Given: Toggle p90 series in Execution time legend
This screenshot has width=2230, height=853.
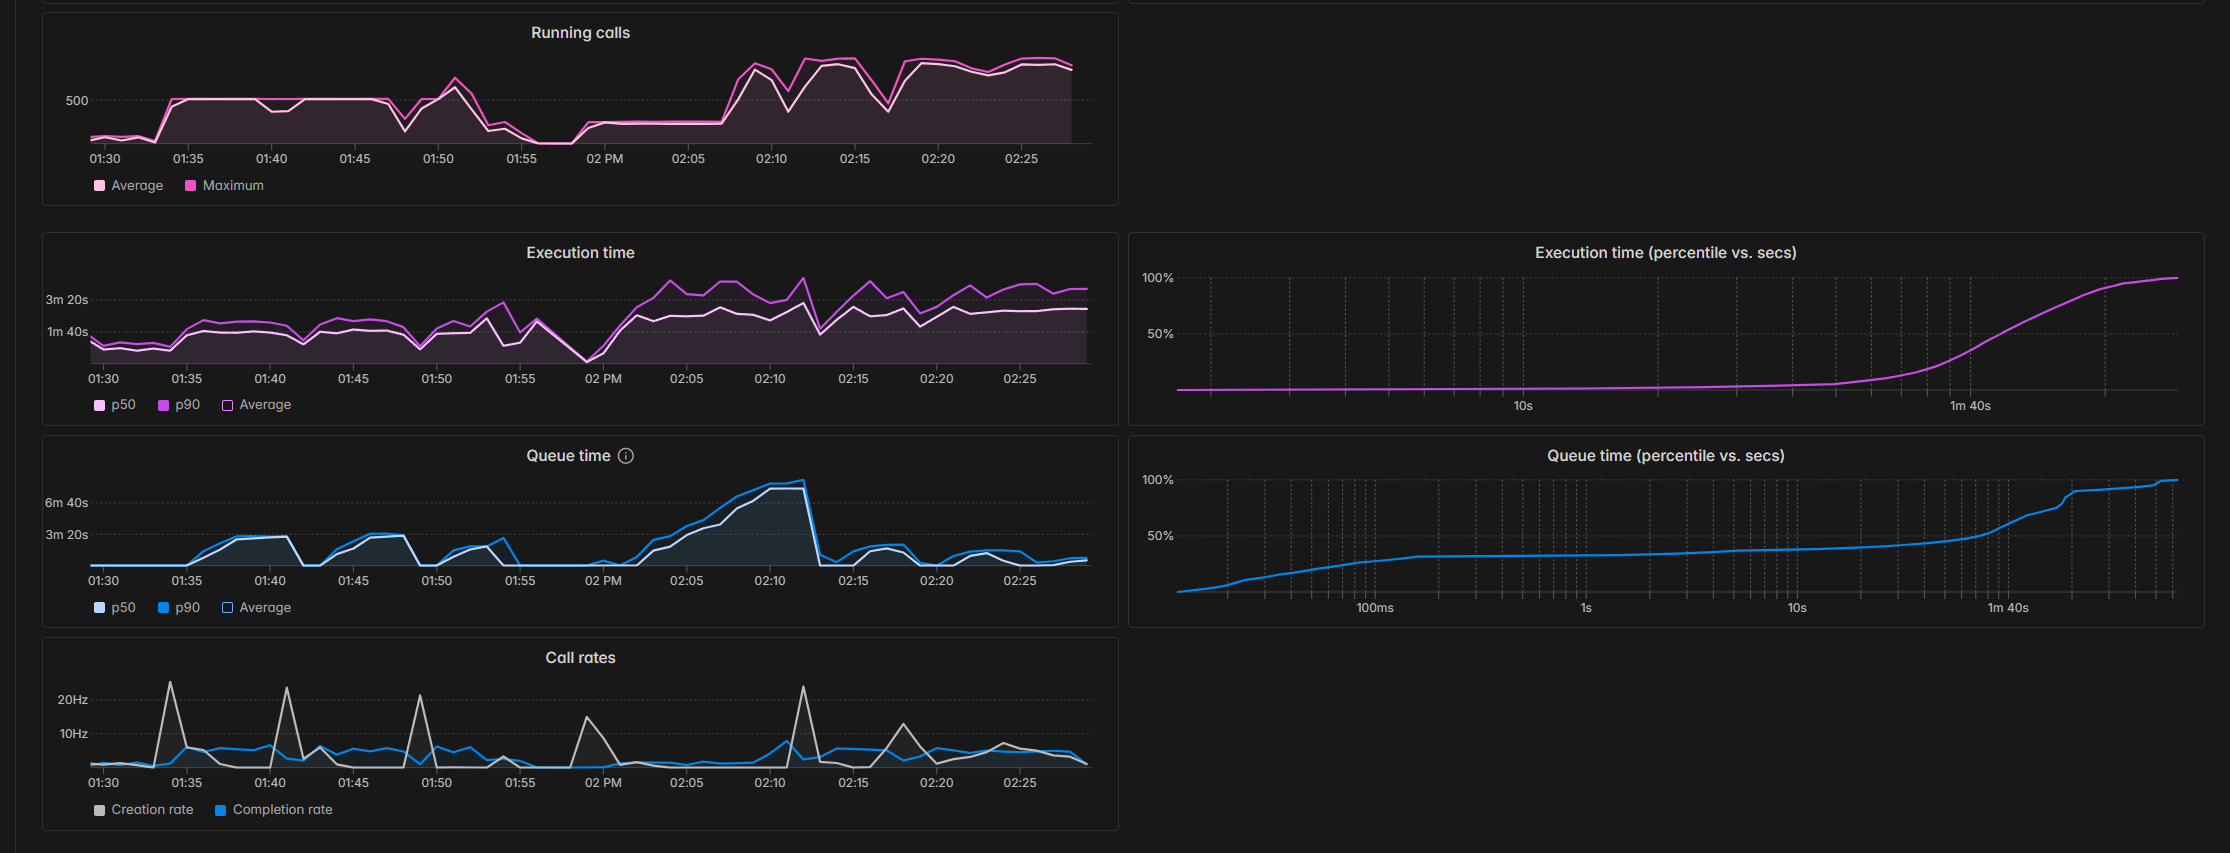Looking at the screenshot, I should coord(179,405).
